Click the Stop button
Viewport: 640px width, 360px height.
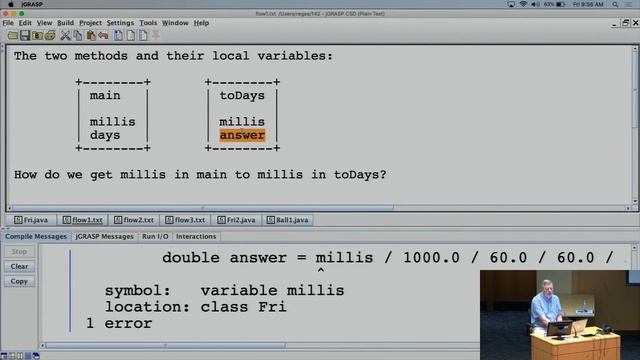(19, 252)
